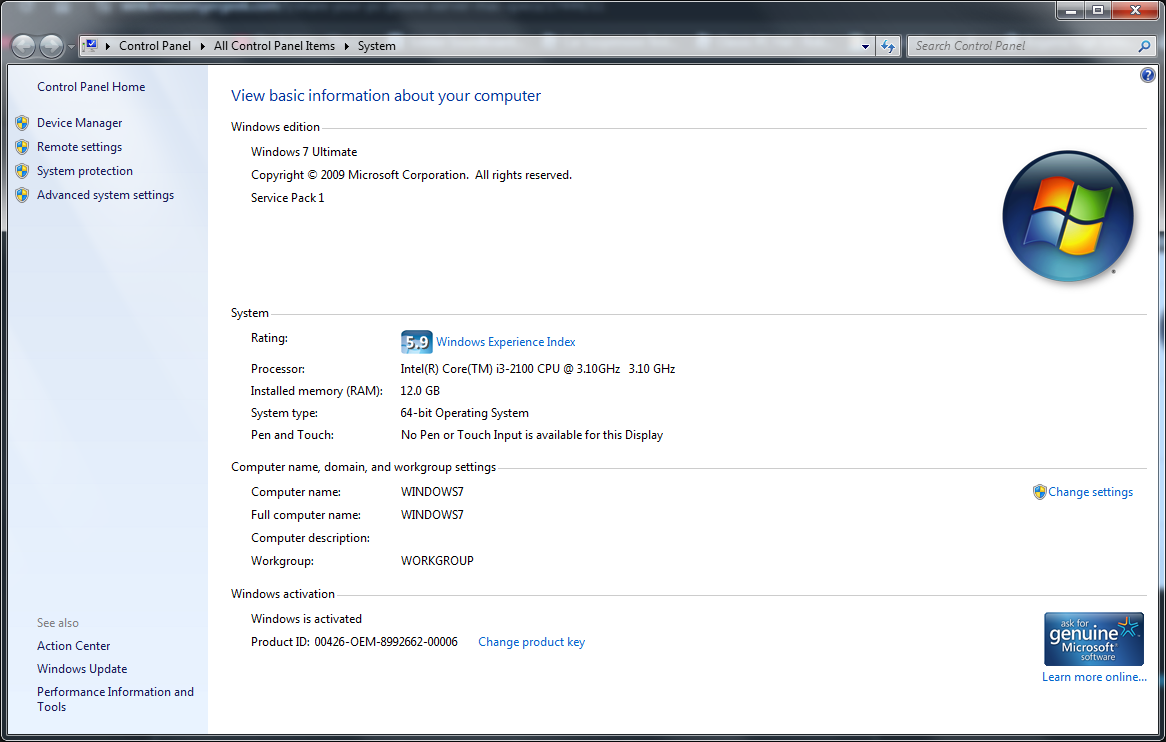Click the Computer name value WINDOWS7
The height and width of the screenshot is (742, 1166).
(432, 492)
